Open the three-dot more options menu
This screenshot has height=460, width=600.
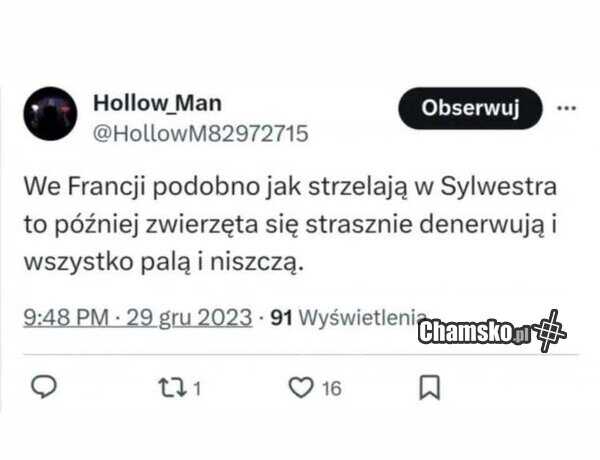coord(566,108)
